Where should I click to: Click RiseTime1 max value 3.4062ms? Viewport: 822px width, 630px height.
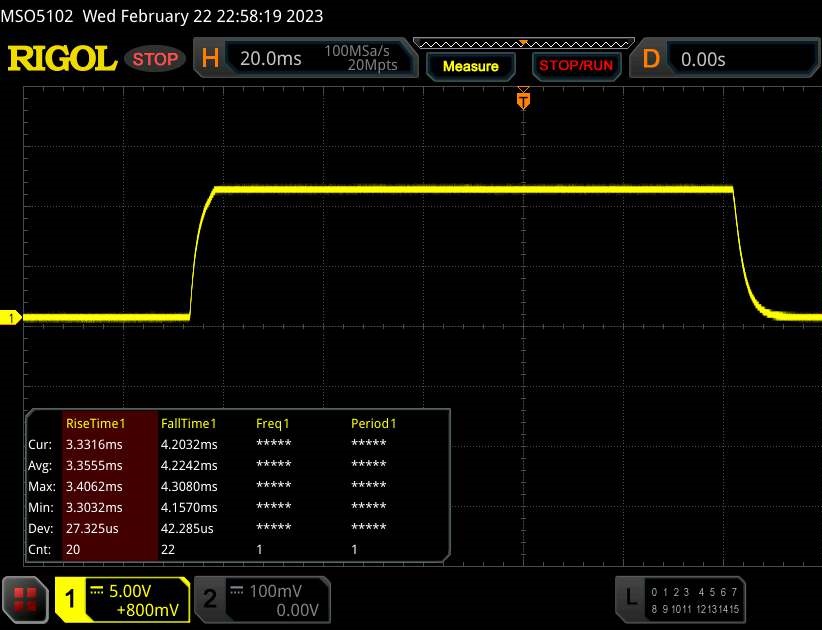coord(94,486)
